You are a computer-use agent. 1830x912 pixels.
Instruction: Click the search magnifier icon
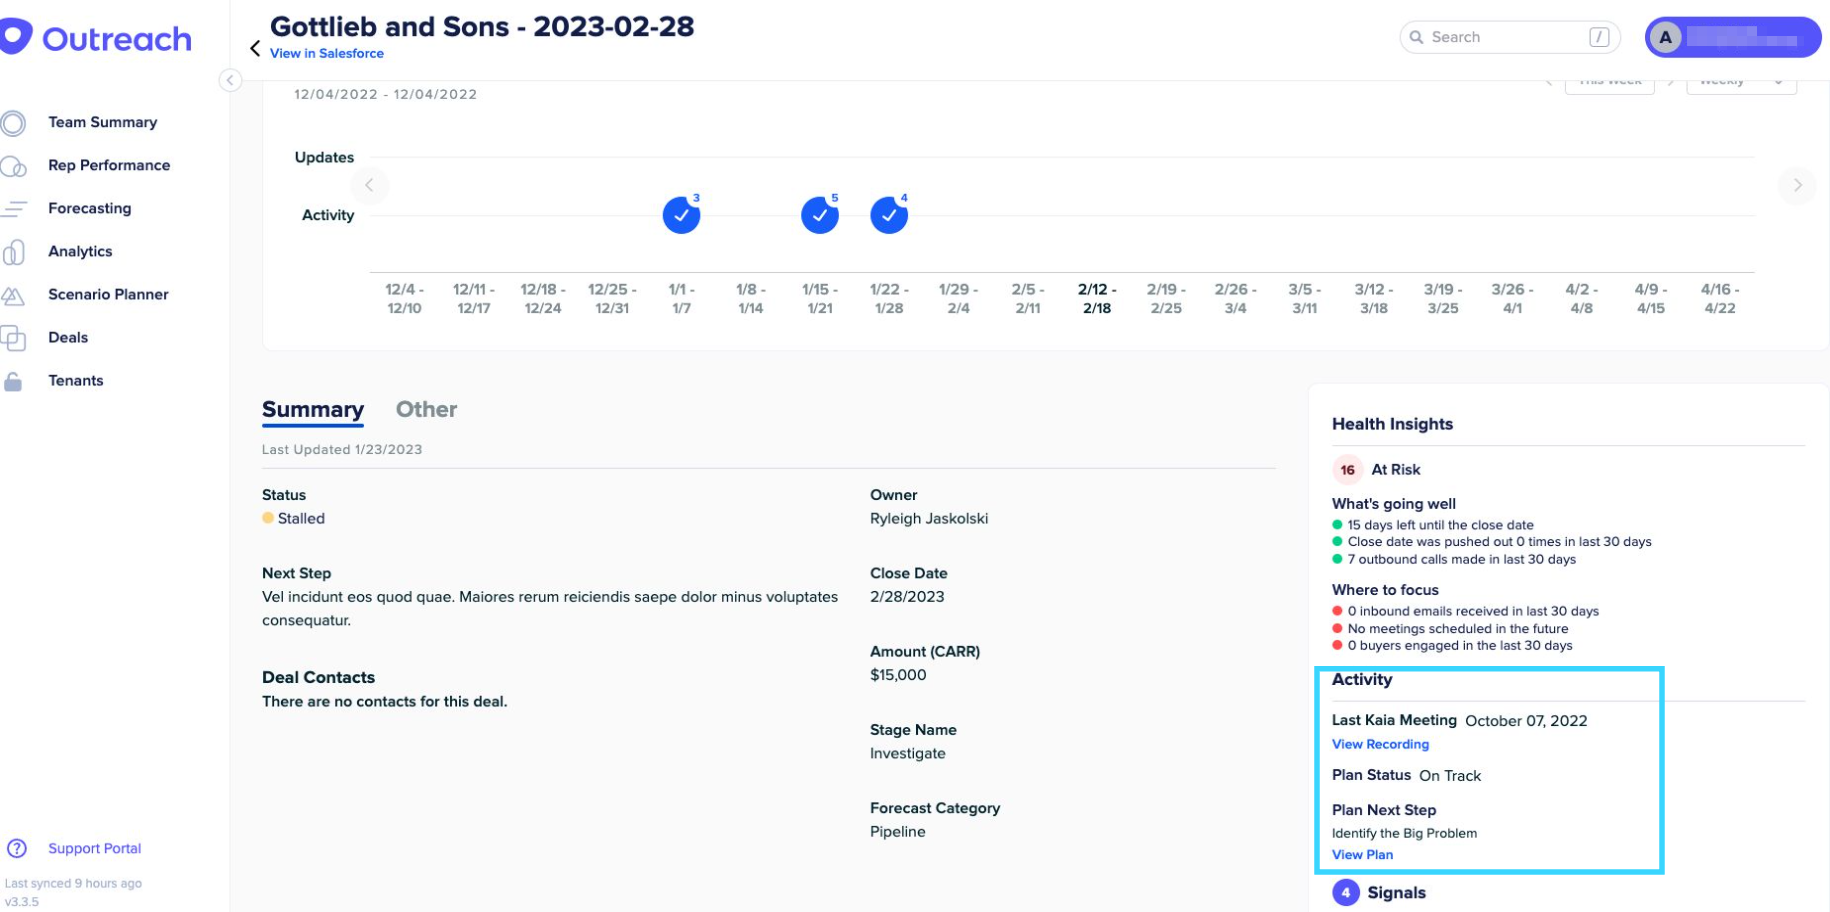1416,37
